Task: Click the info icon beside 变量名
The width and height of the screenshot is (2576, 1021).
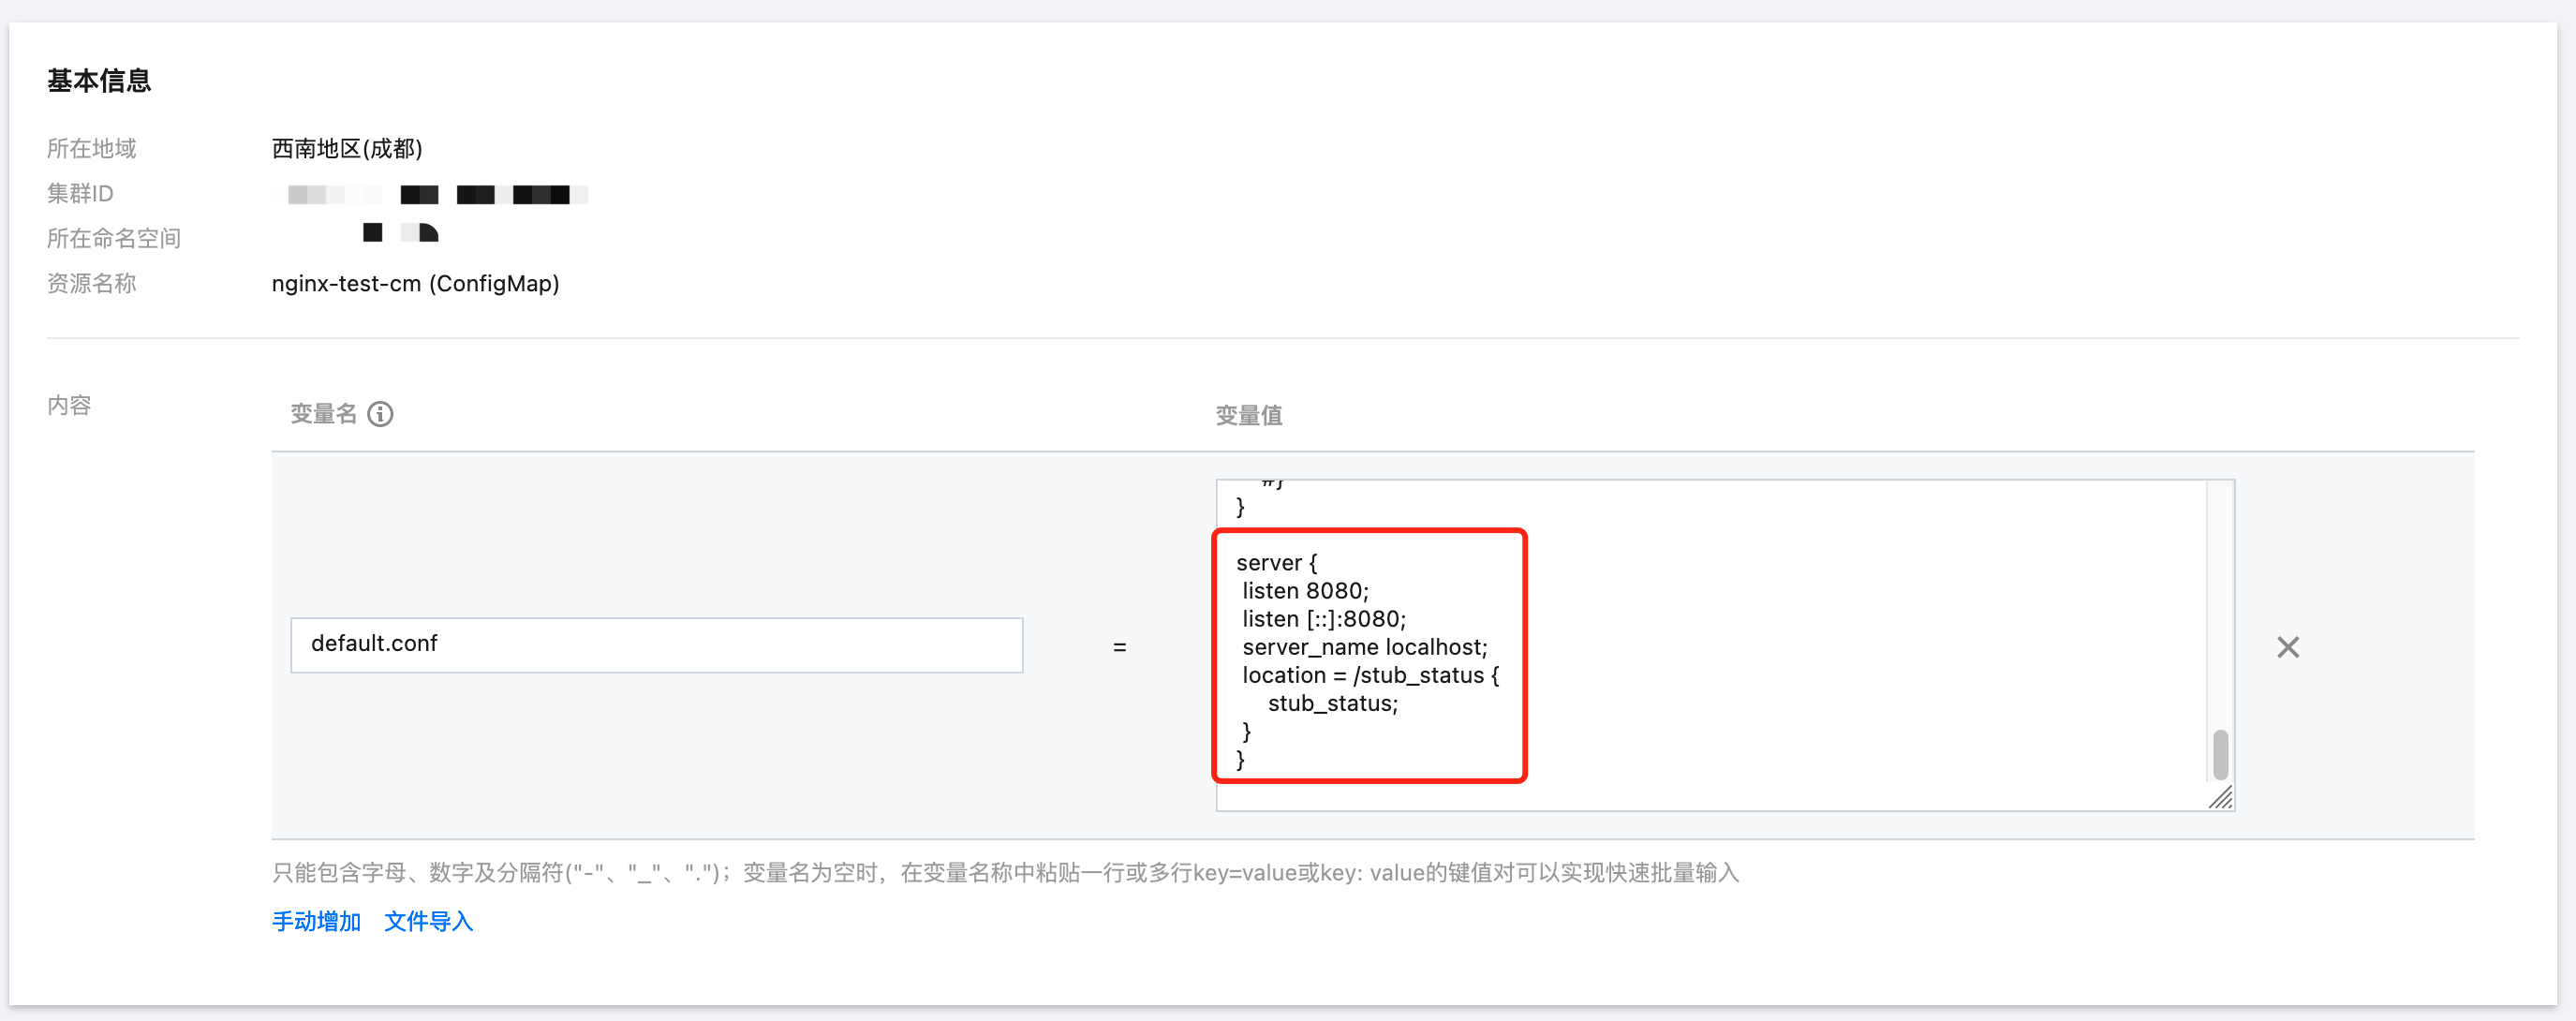Action: pyautogui.click(x=380, y=414)
